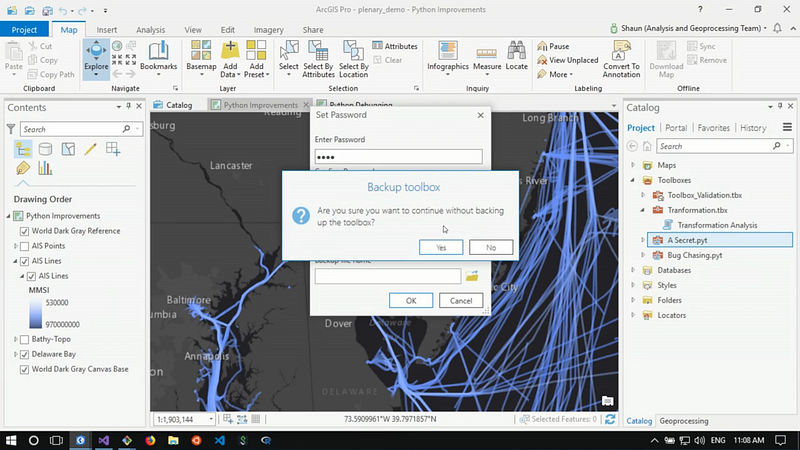Expand Toolbox_Validation.tbx
Viewport: 800px width, 450px height.
[643, 195]
